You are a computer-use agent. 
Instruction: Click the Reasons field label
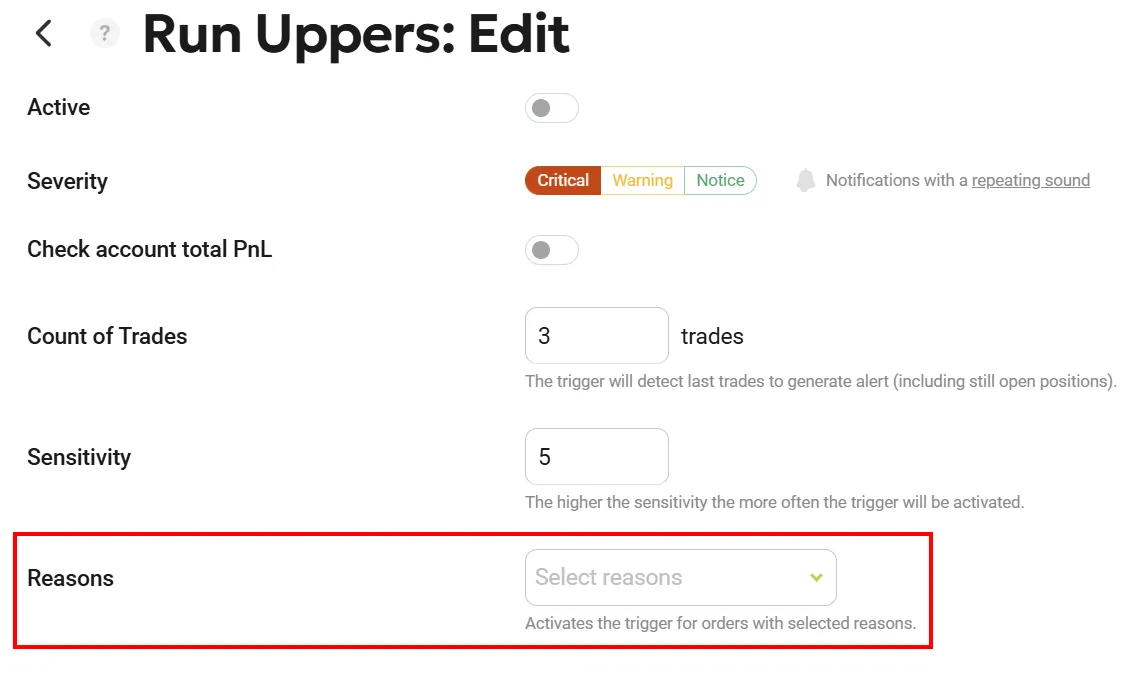tap(70, 578)
